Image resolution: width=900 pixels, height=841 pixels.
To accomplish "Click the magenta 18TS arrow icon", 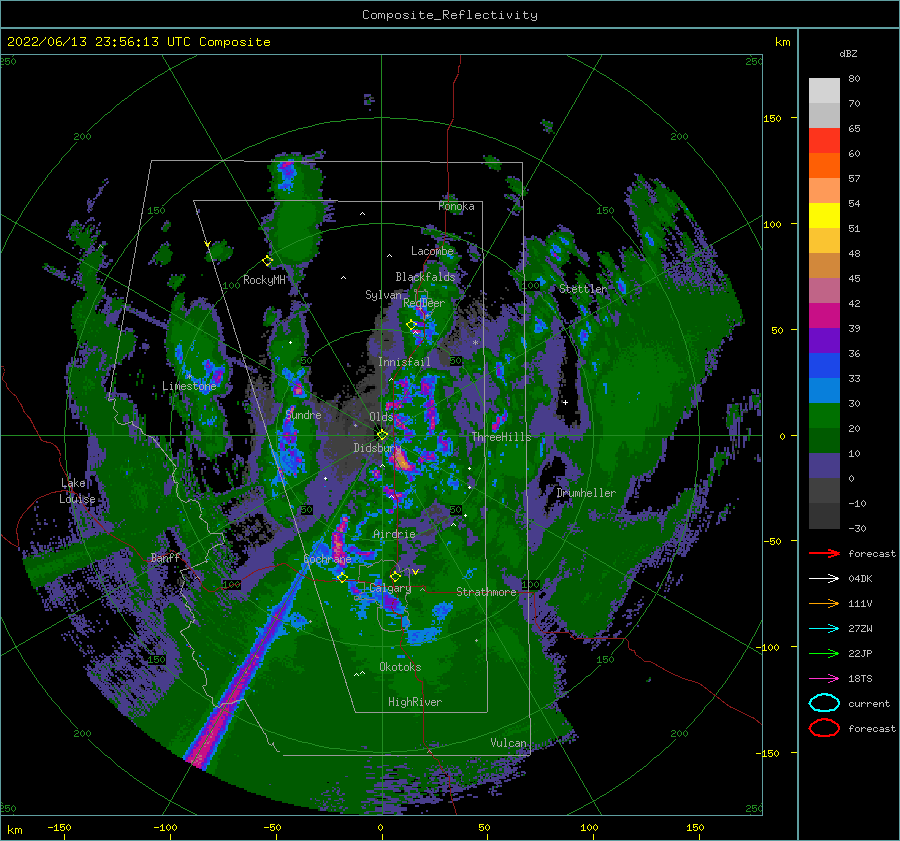I will point(824,679).
